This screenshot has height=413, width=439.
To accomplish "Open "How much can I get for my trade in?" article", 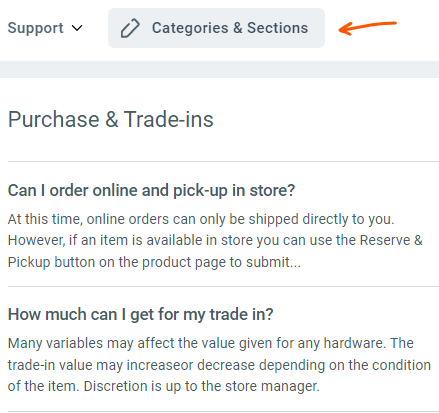I will pyautogui.click(x=140, y=314).
